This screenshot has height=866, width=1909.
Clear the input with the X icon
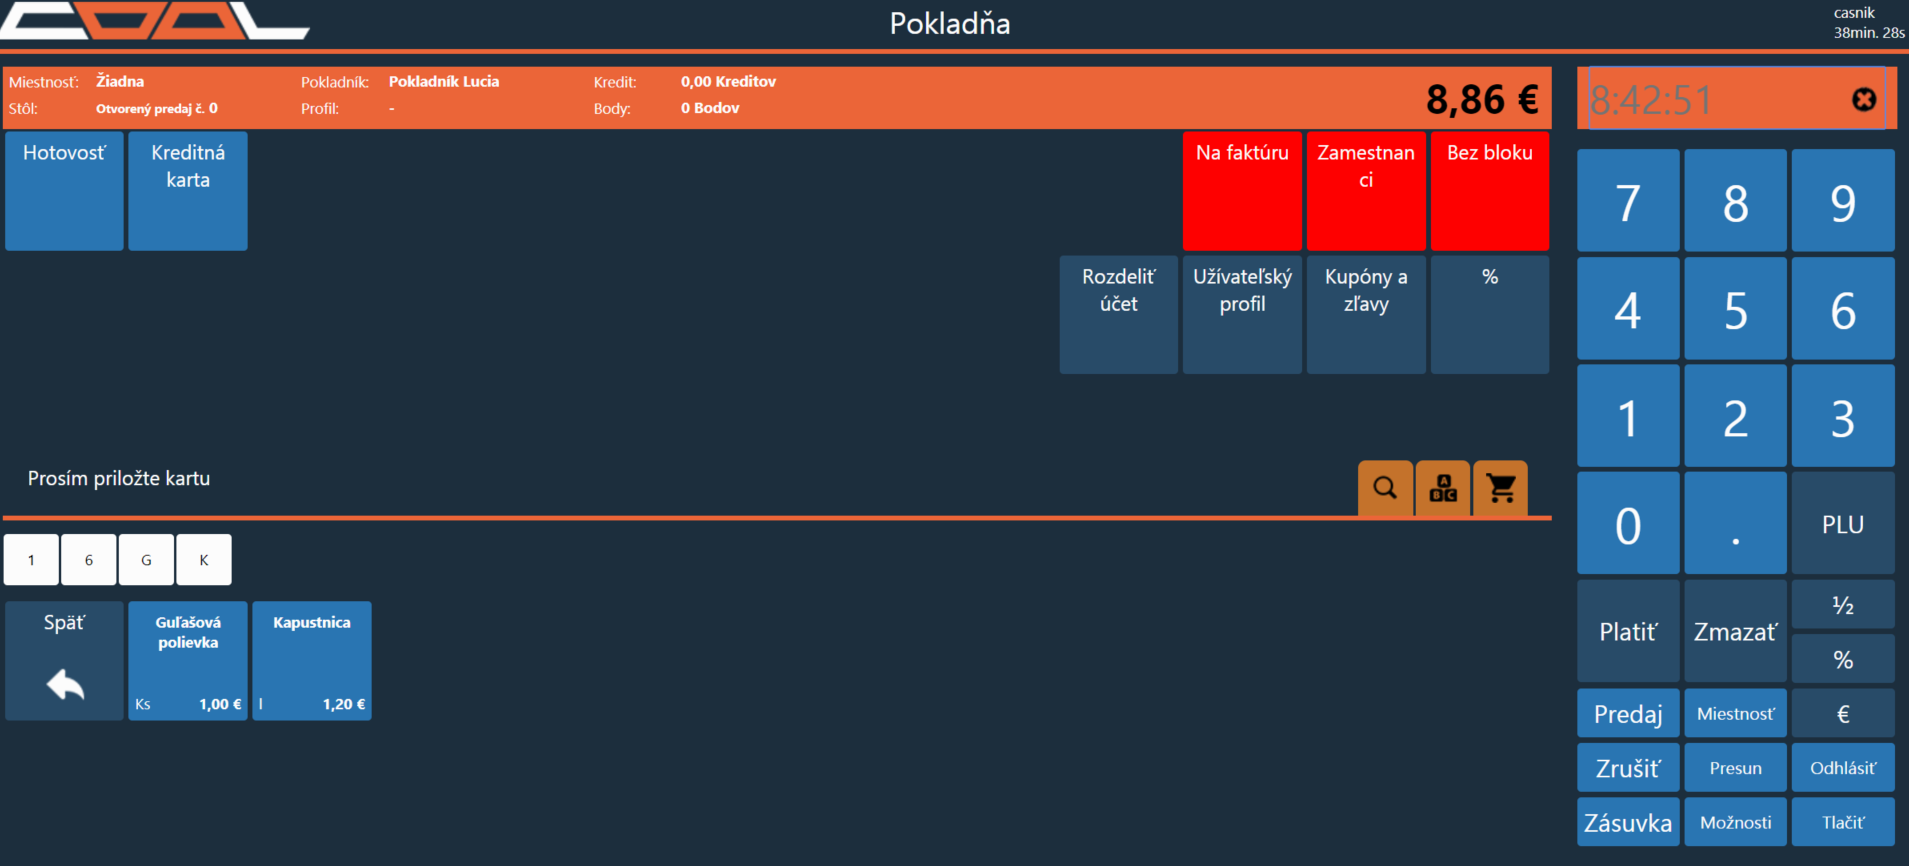pos(1863,99)
